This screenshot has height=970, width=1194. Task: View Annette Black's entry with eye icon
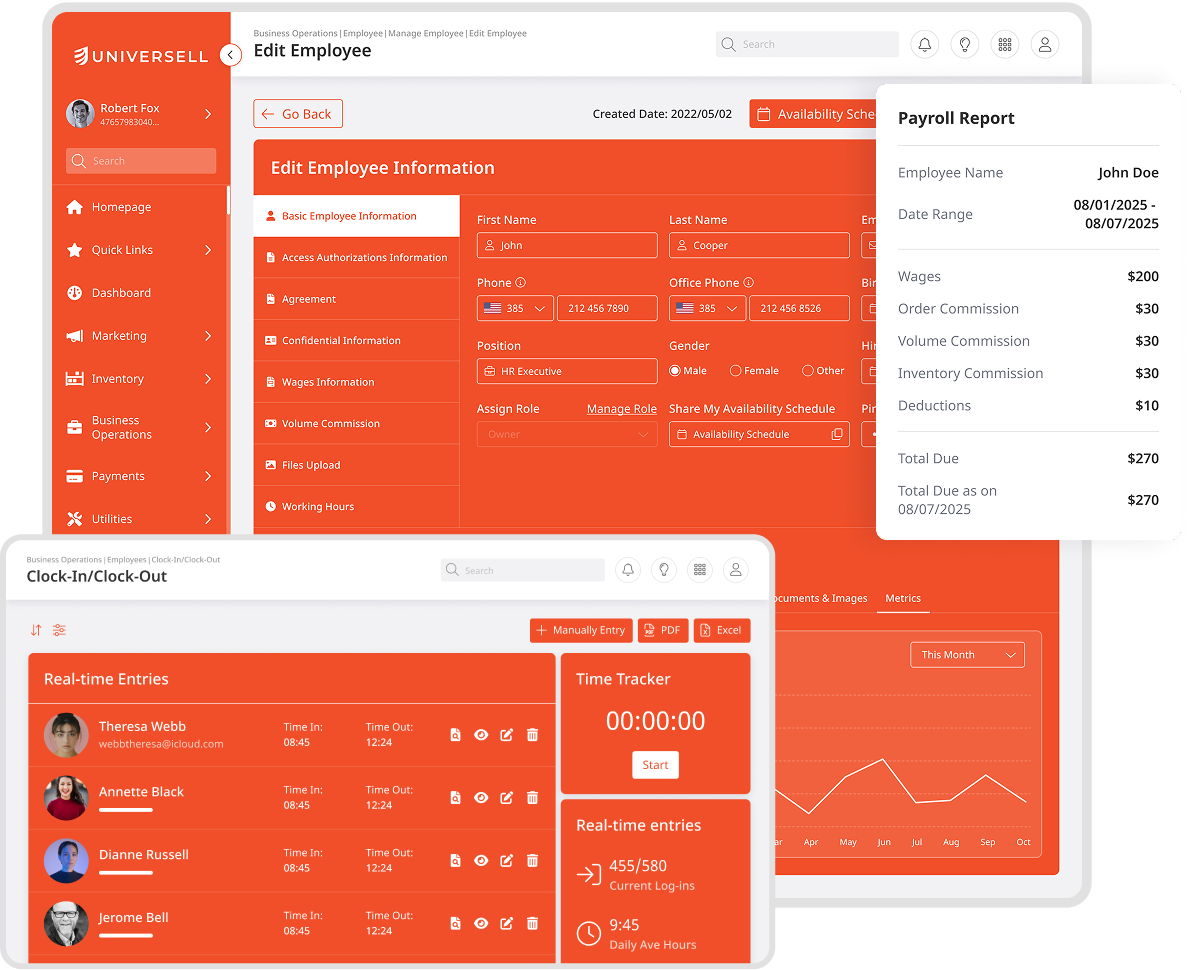point(481,797)
